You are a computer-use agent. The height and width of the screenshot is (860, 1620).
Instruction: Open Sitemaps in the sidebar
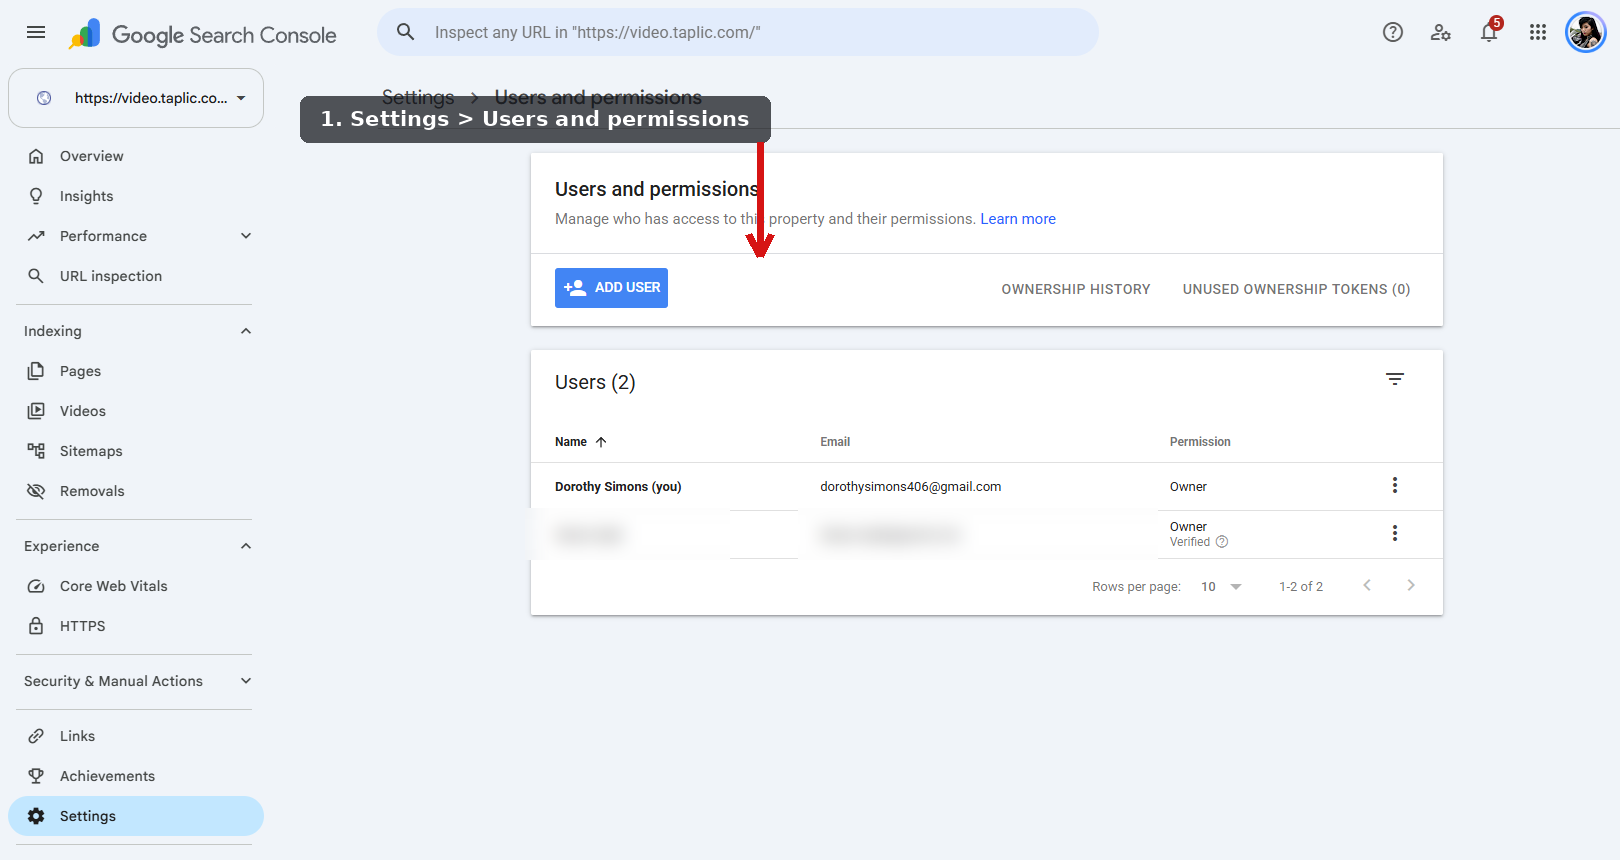[x=136, y=451]
